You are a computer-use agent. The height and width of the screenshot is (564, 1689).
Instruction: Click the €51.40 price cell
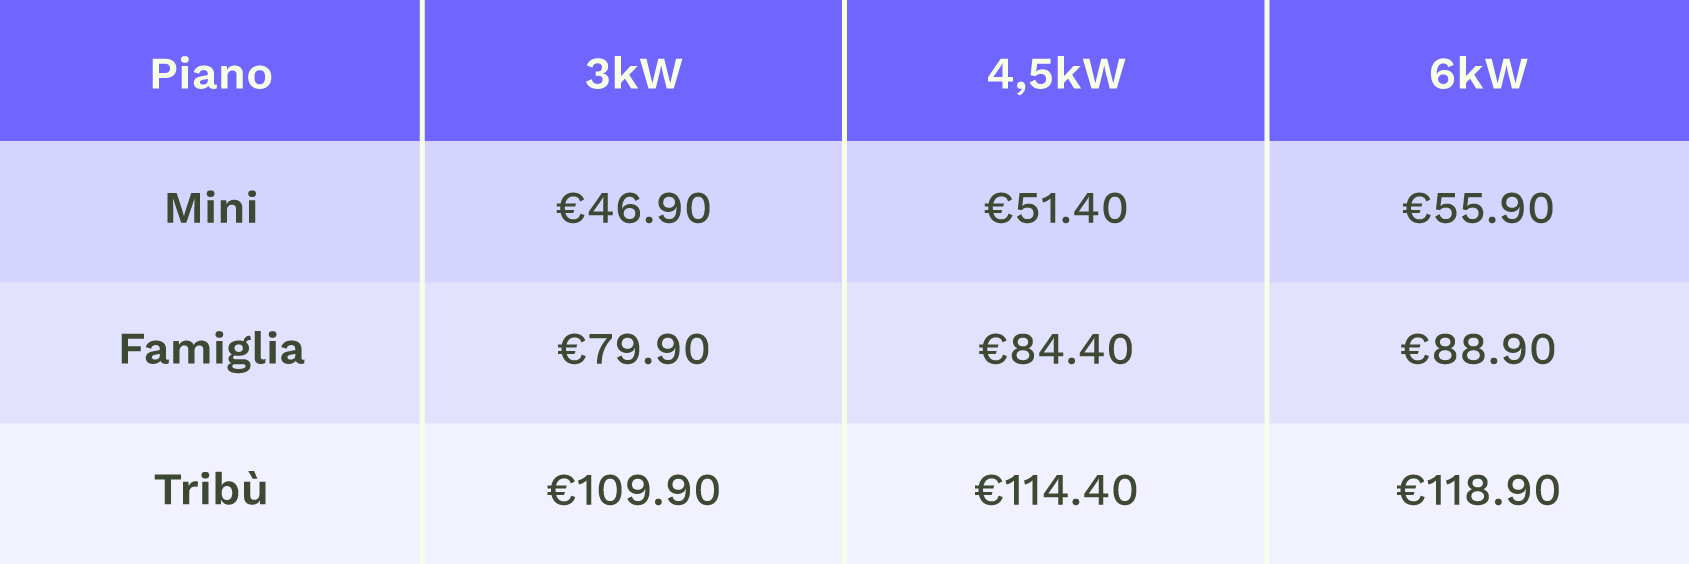[1056, 209]
